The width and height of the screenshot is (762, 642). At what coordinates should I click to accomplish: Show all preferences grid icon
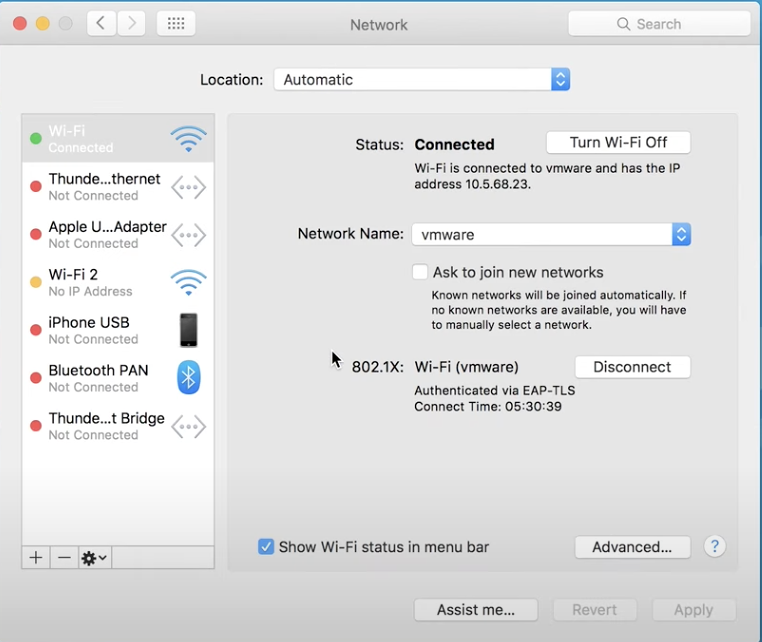coord(176,23)
